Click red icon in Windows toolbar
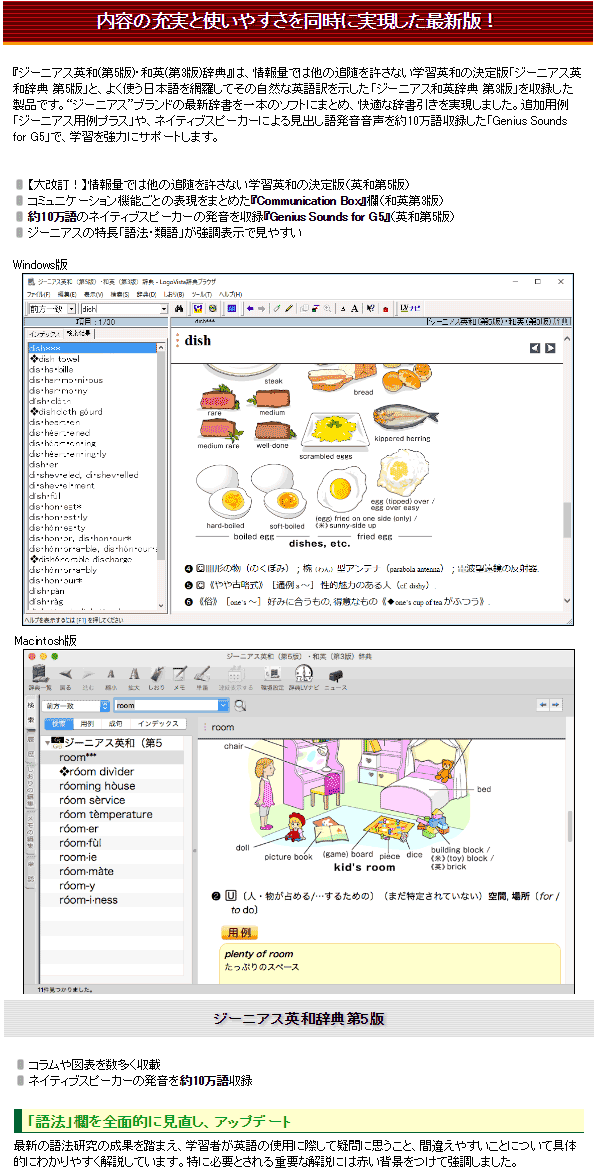This screenshot has width=600, height=1170. click(x=385, y=308)
